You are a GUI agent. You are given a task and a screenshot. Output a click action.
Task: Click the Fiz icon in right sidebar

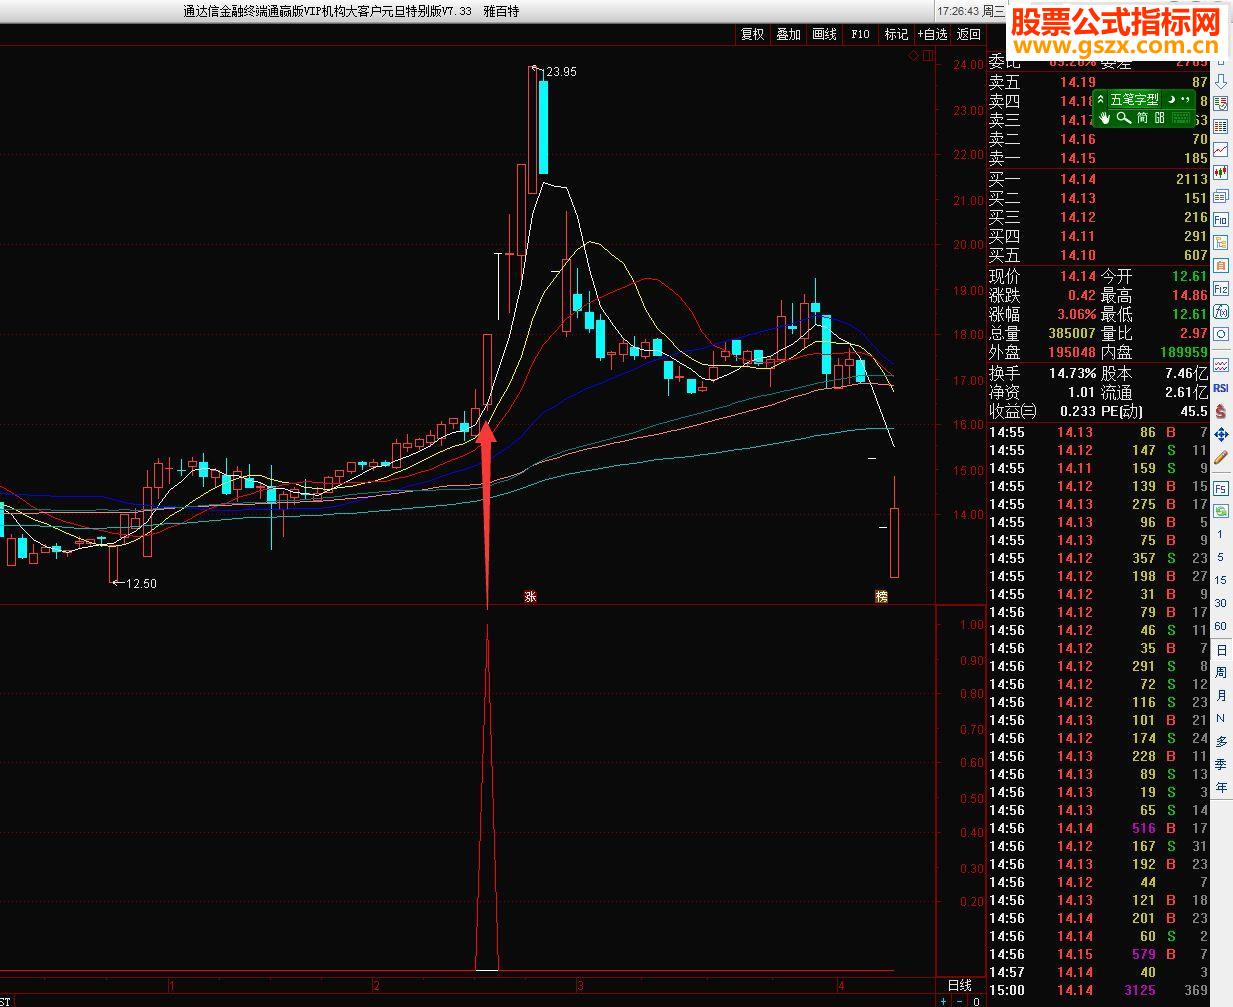pyautogui.click(x=1221, y=288)
